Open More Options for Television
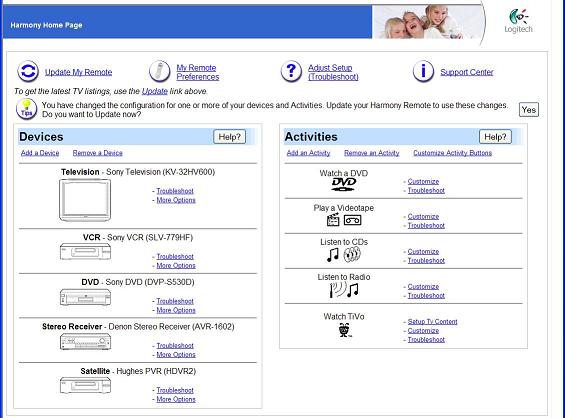 [176, 200]
